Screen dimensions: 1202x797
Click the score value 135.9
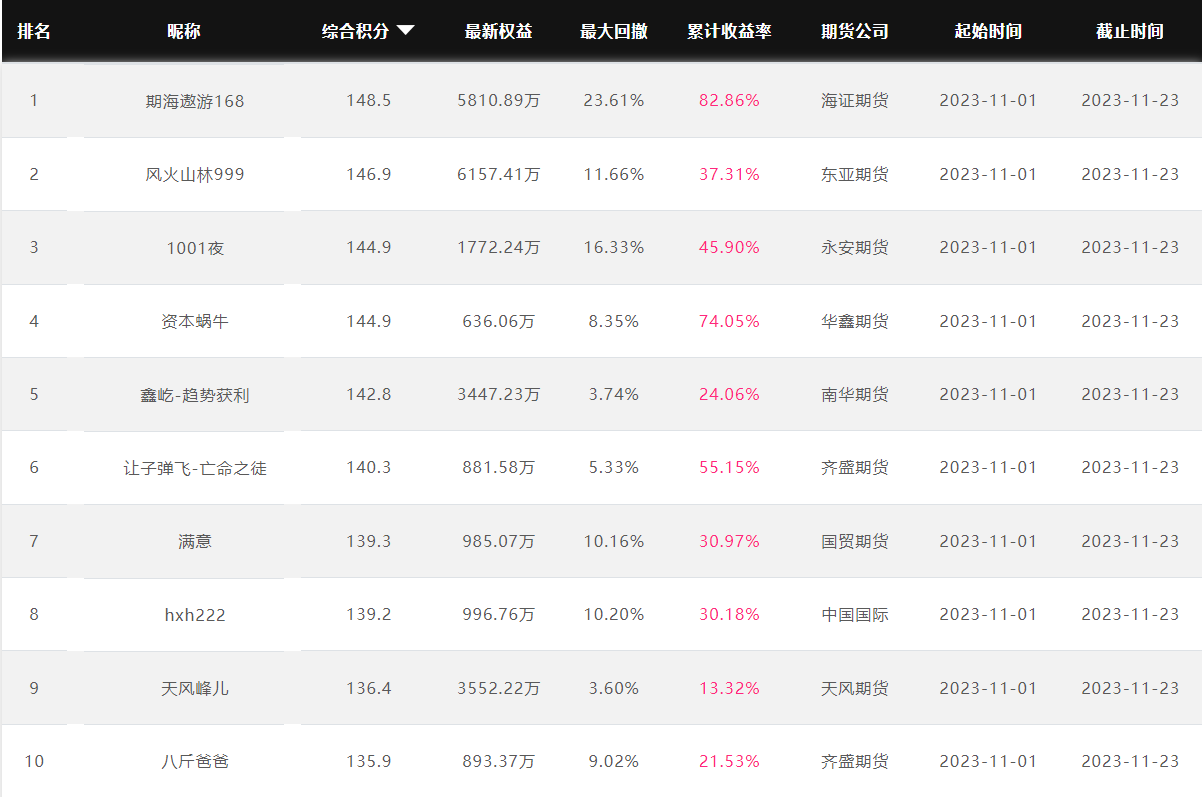[x=369, y=761]
